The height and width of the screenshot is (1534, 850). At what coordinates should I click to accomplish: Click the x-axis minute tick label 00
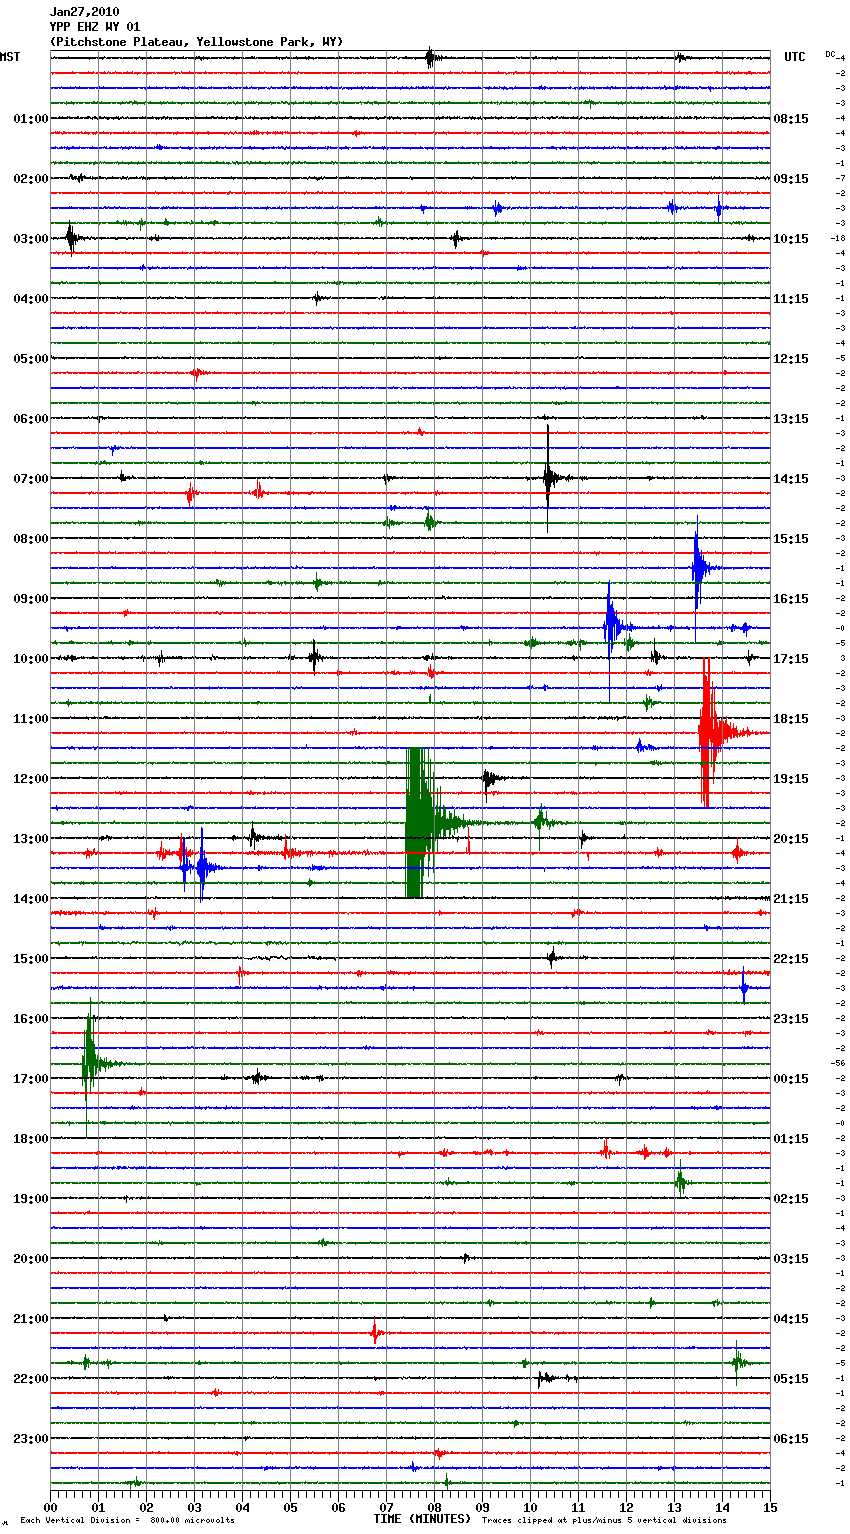[50, 1507]
